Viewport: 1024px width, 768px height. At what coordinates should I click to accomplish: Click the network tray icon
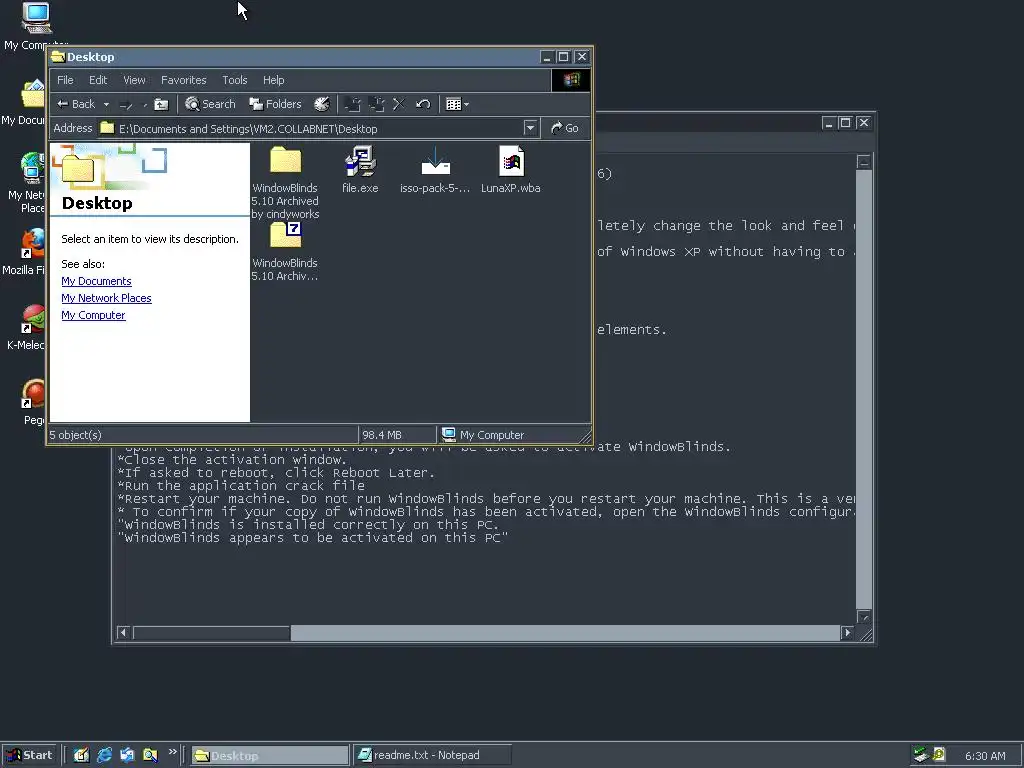pos(921,755)
